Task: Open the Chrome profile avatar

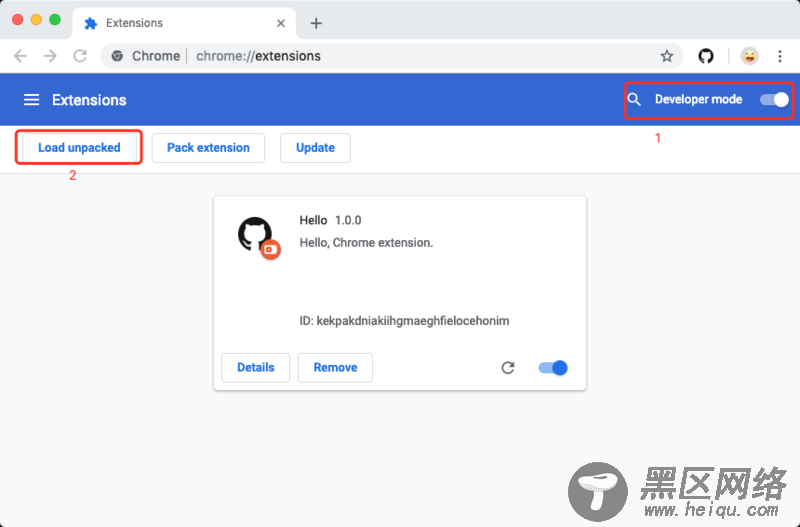Action: click(749, 56)
